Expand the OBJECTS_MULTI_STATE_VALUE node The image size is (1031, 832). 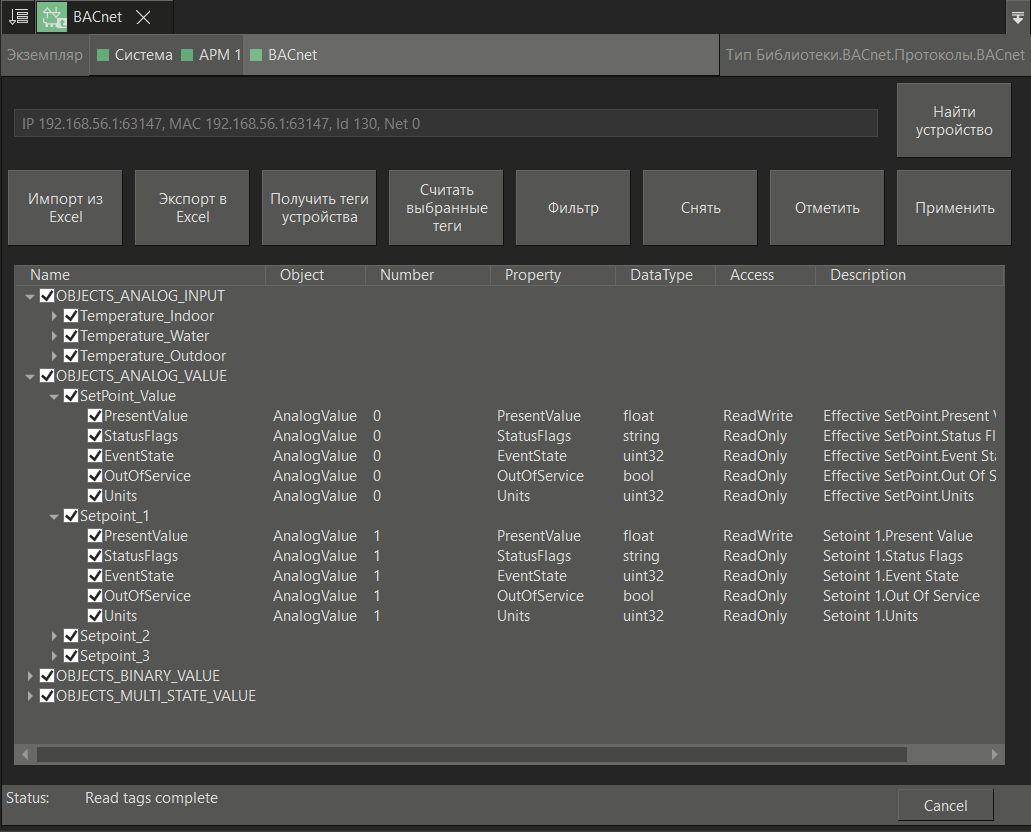[30, 695]
